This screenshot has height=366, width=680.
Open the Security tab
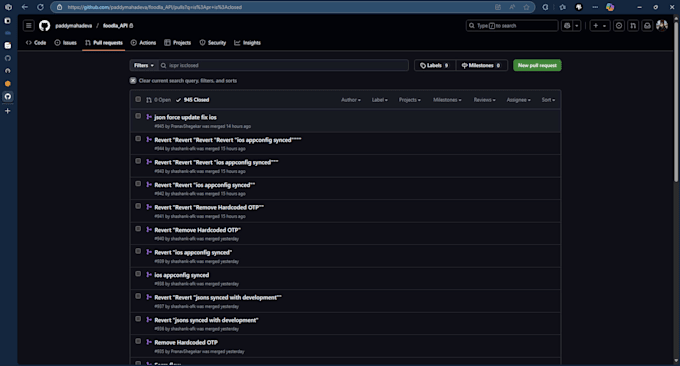[x=213, y=42]
